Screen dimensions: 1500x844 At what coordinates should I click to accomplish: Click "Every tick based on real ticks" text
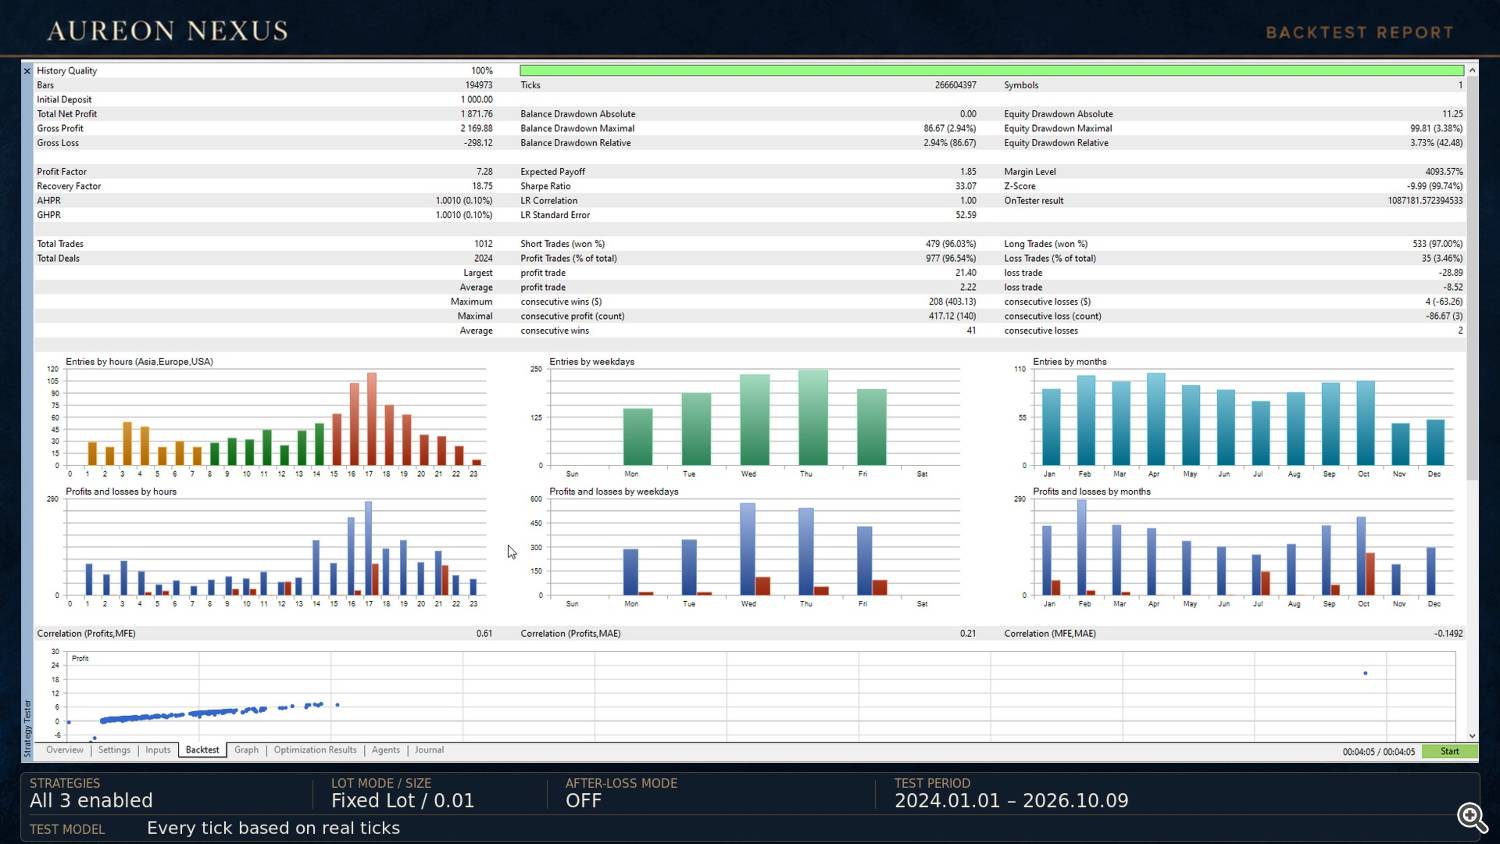(x=273, y=828)
